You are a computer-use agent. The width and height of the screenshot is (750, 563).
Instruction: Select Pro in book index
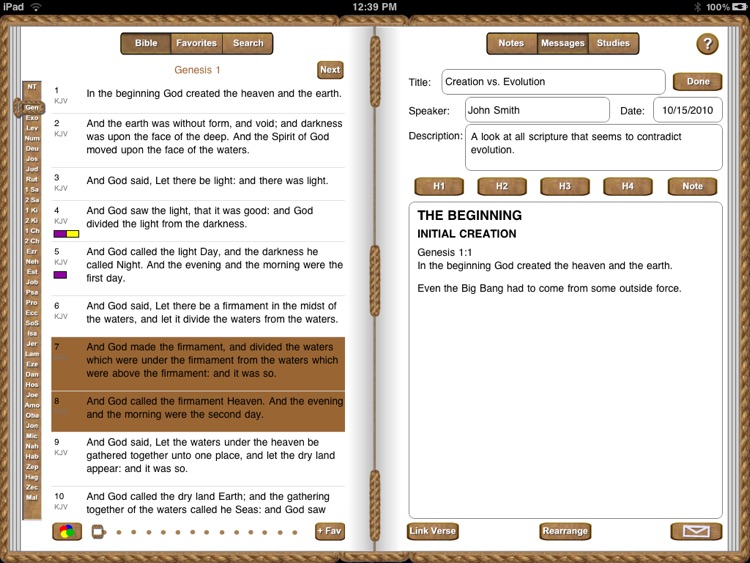tap(32, 303)
